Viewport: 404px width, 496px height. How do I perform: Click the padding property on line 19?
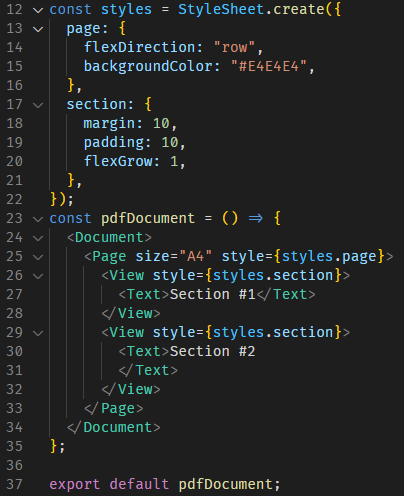click(113, 142)
